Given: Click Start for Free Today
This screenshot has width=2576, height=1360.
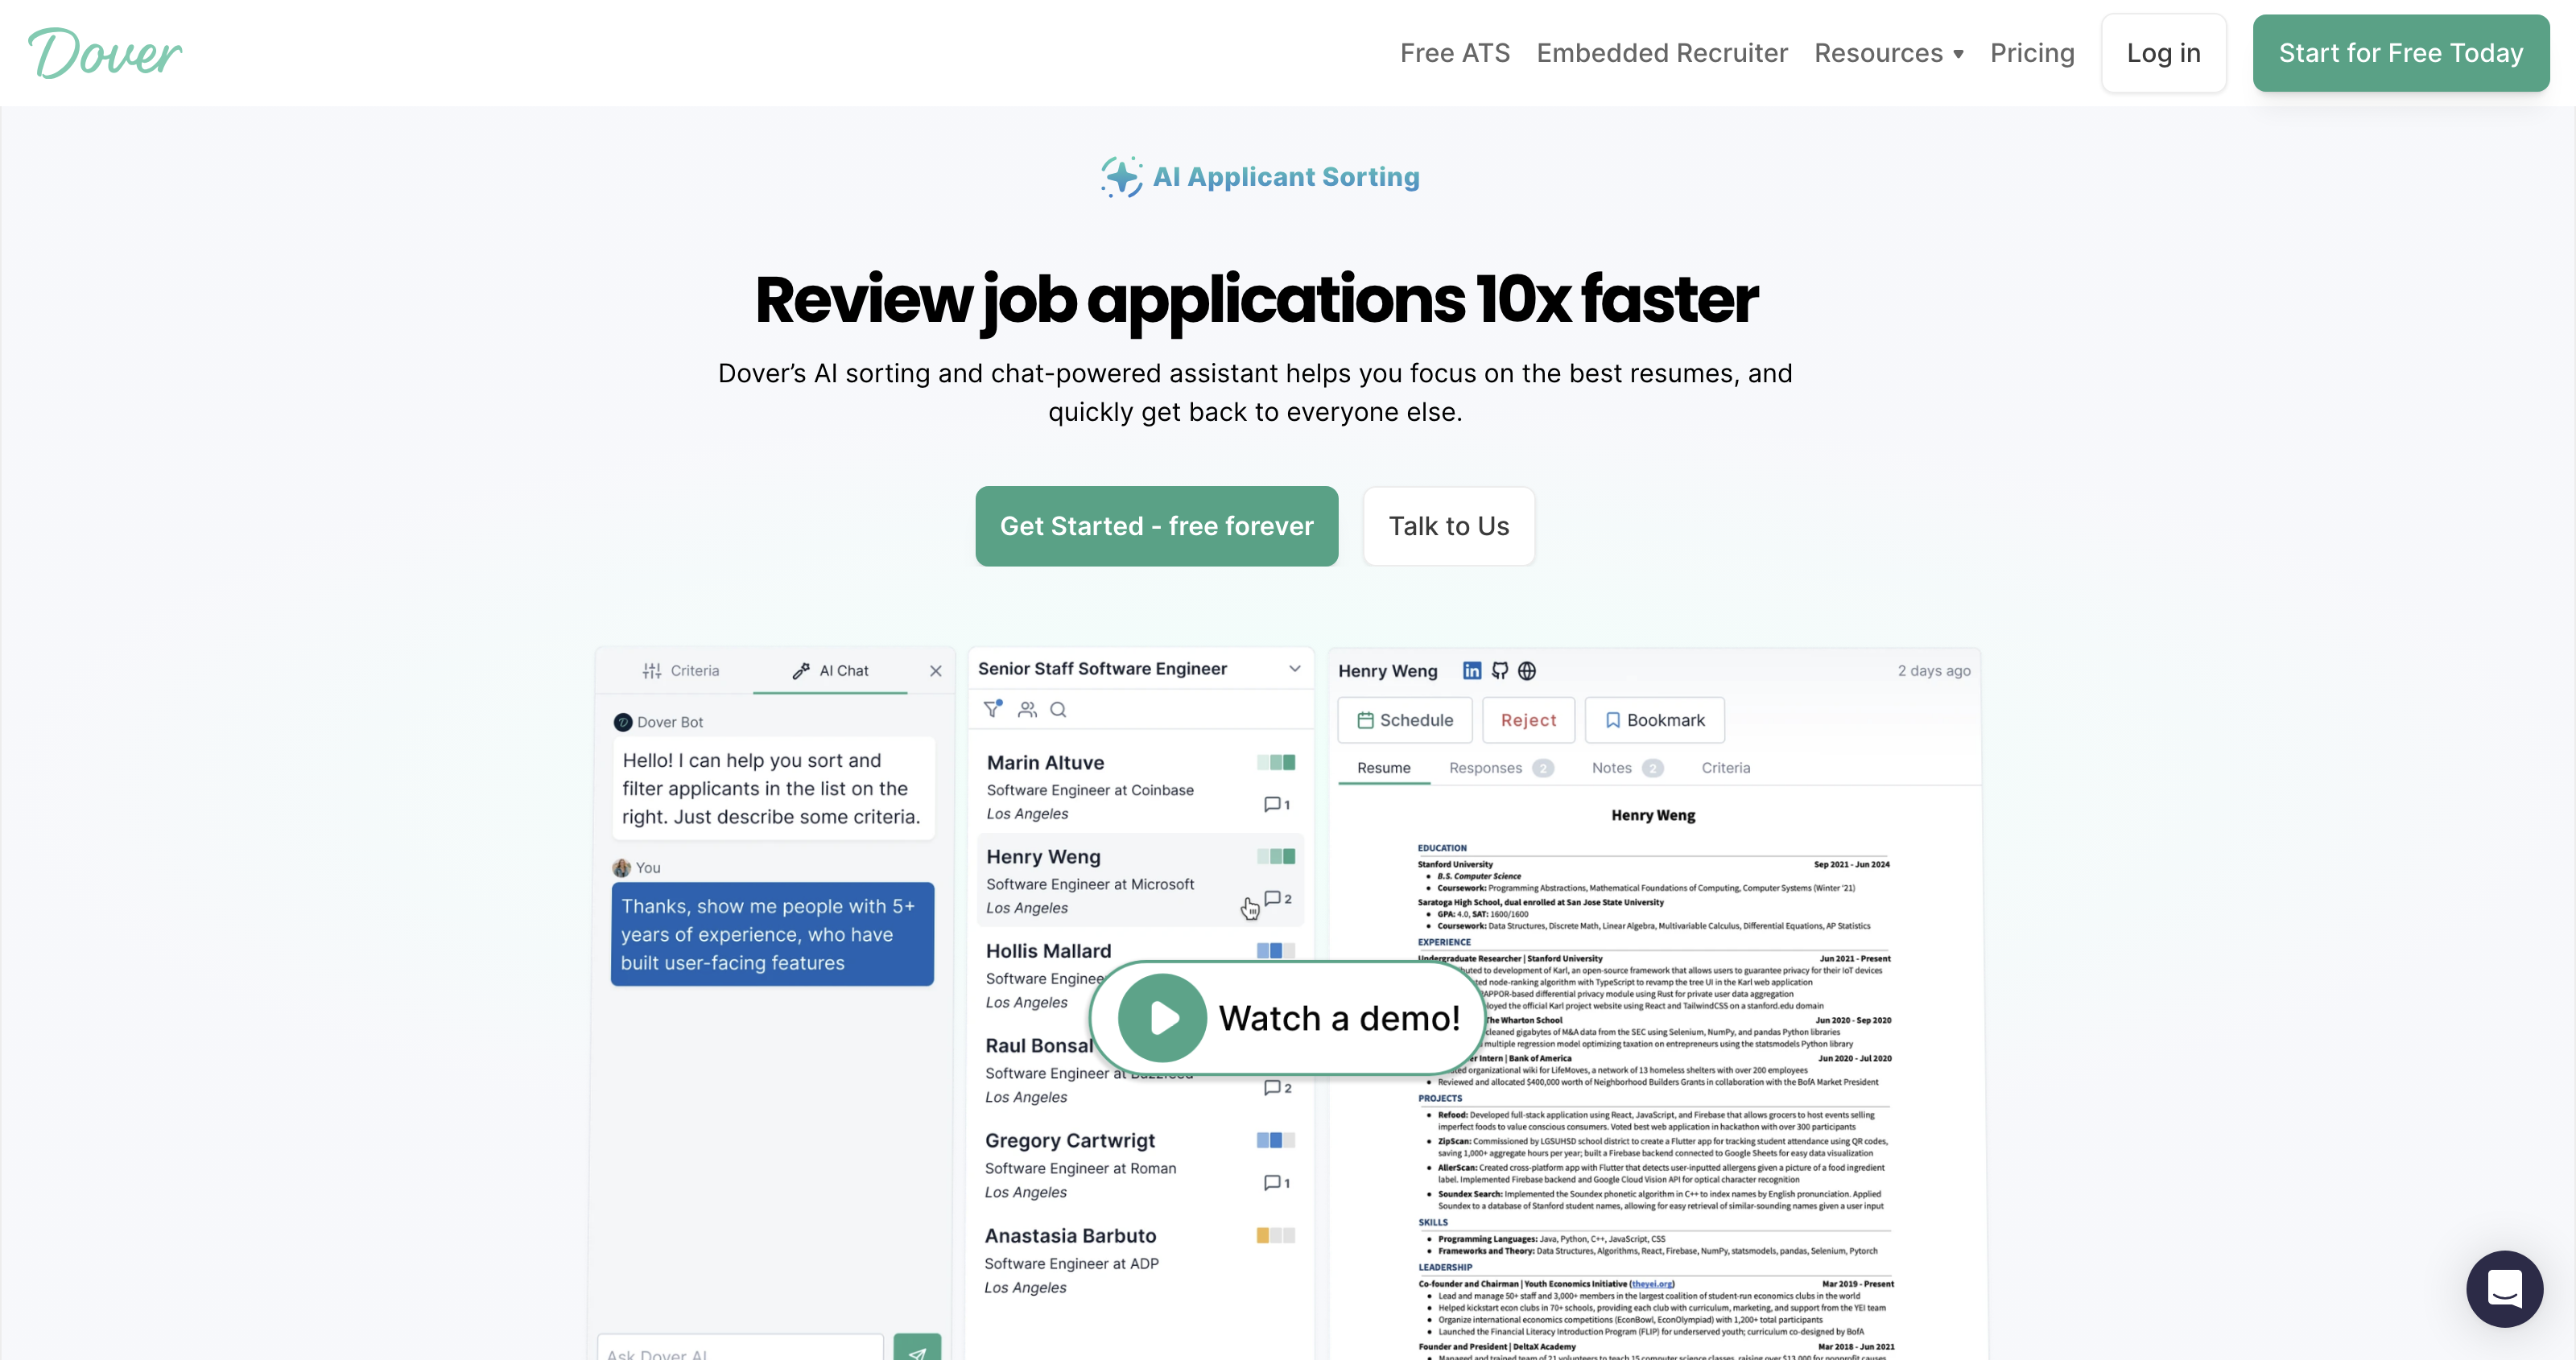Looking at the screenshot, I should click(2401, 53).
